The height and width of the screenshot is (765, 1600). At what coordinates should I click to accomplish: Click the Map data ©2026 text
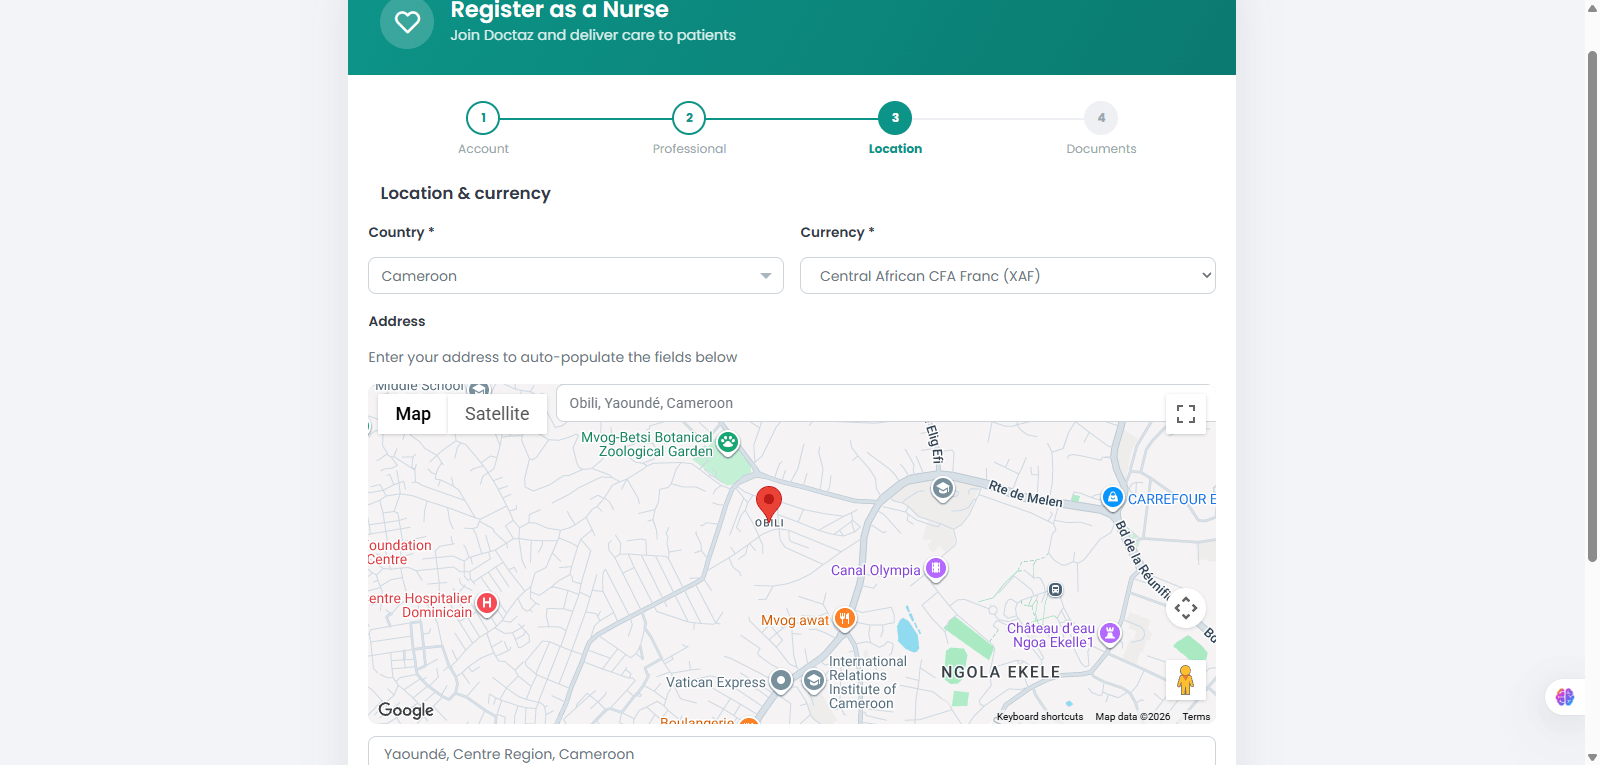click(x=1132, y=717)
